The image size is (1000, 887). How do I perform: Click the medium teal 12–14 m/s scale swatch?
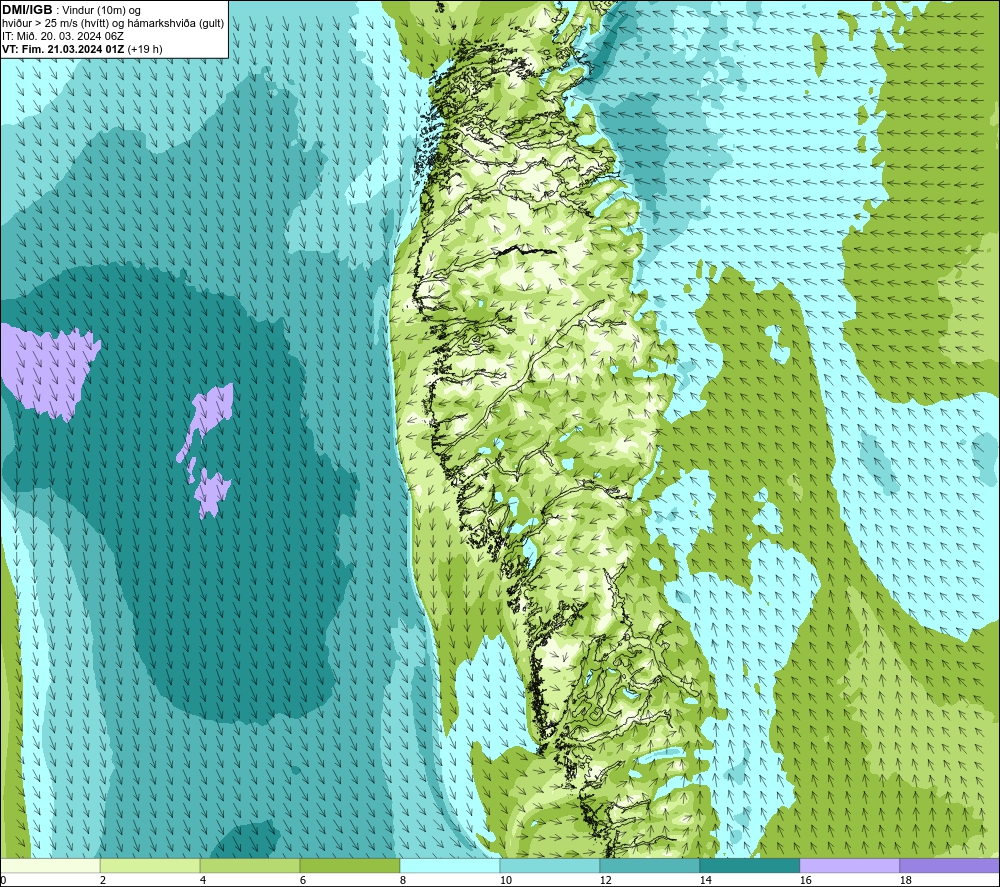click(x=649, y=865)
